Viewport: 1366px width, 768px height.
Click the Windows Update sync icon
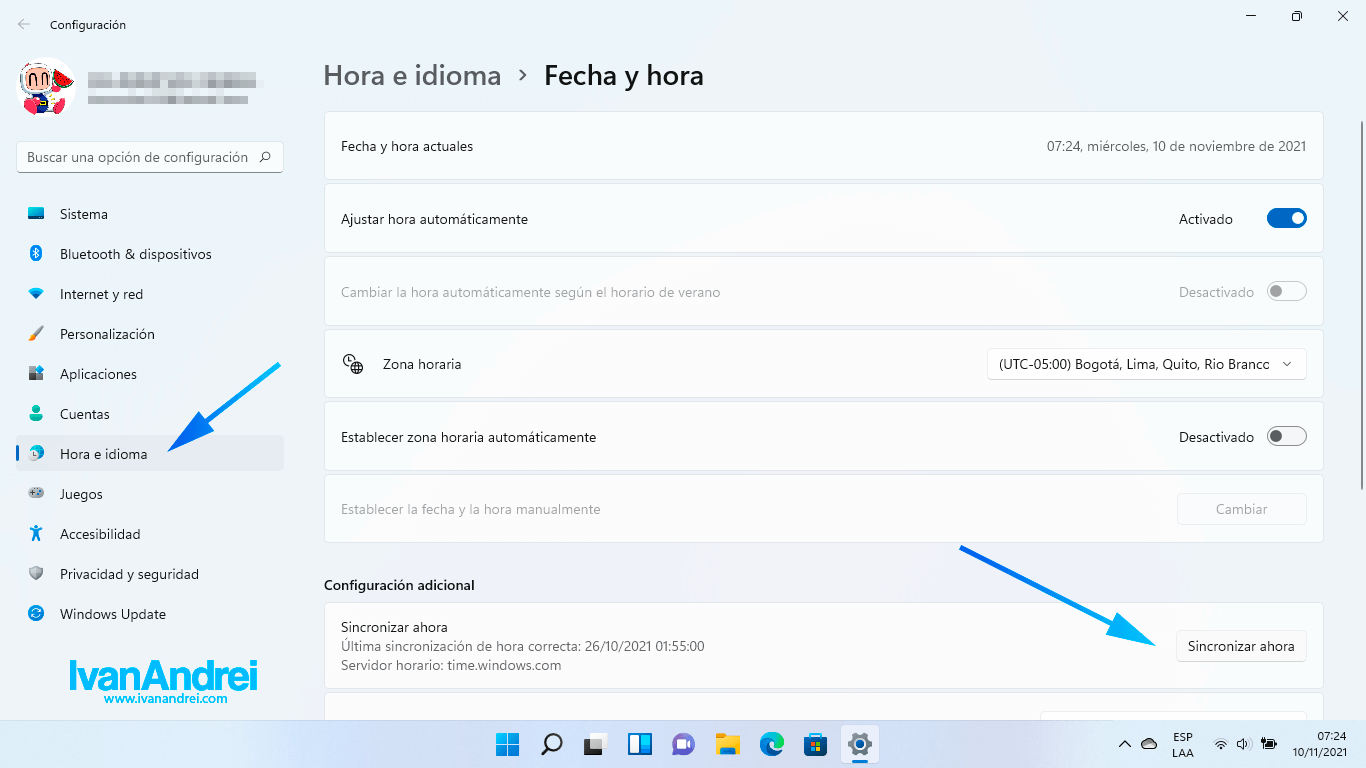point(36,614)
